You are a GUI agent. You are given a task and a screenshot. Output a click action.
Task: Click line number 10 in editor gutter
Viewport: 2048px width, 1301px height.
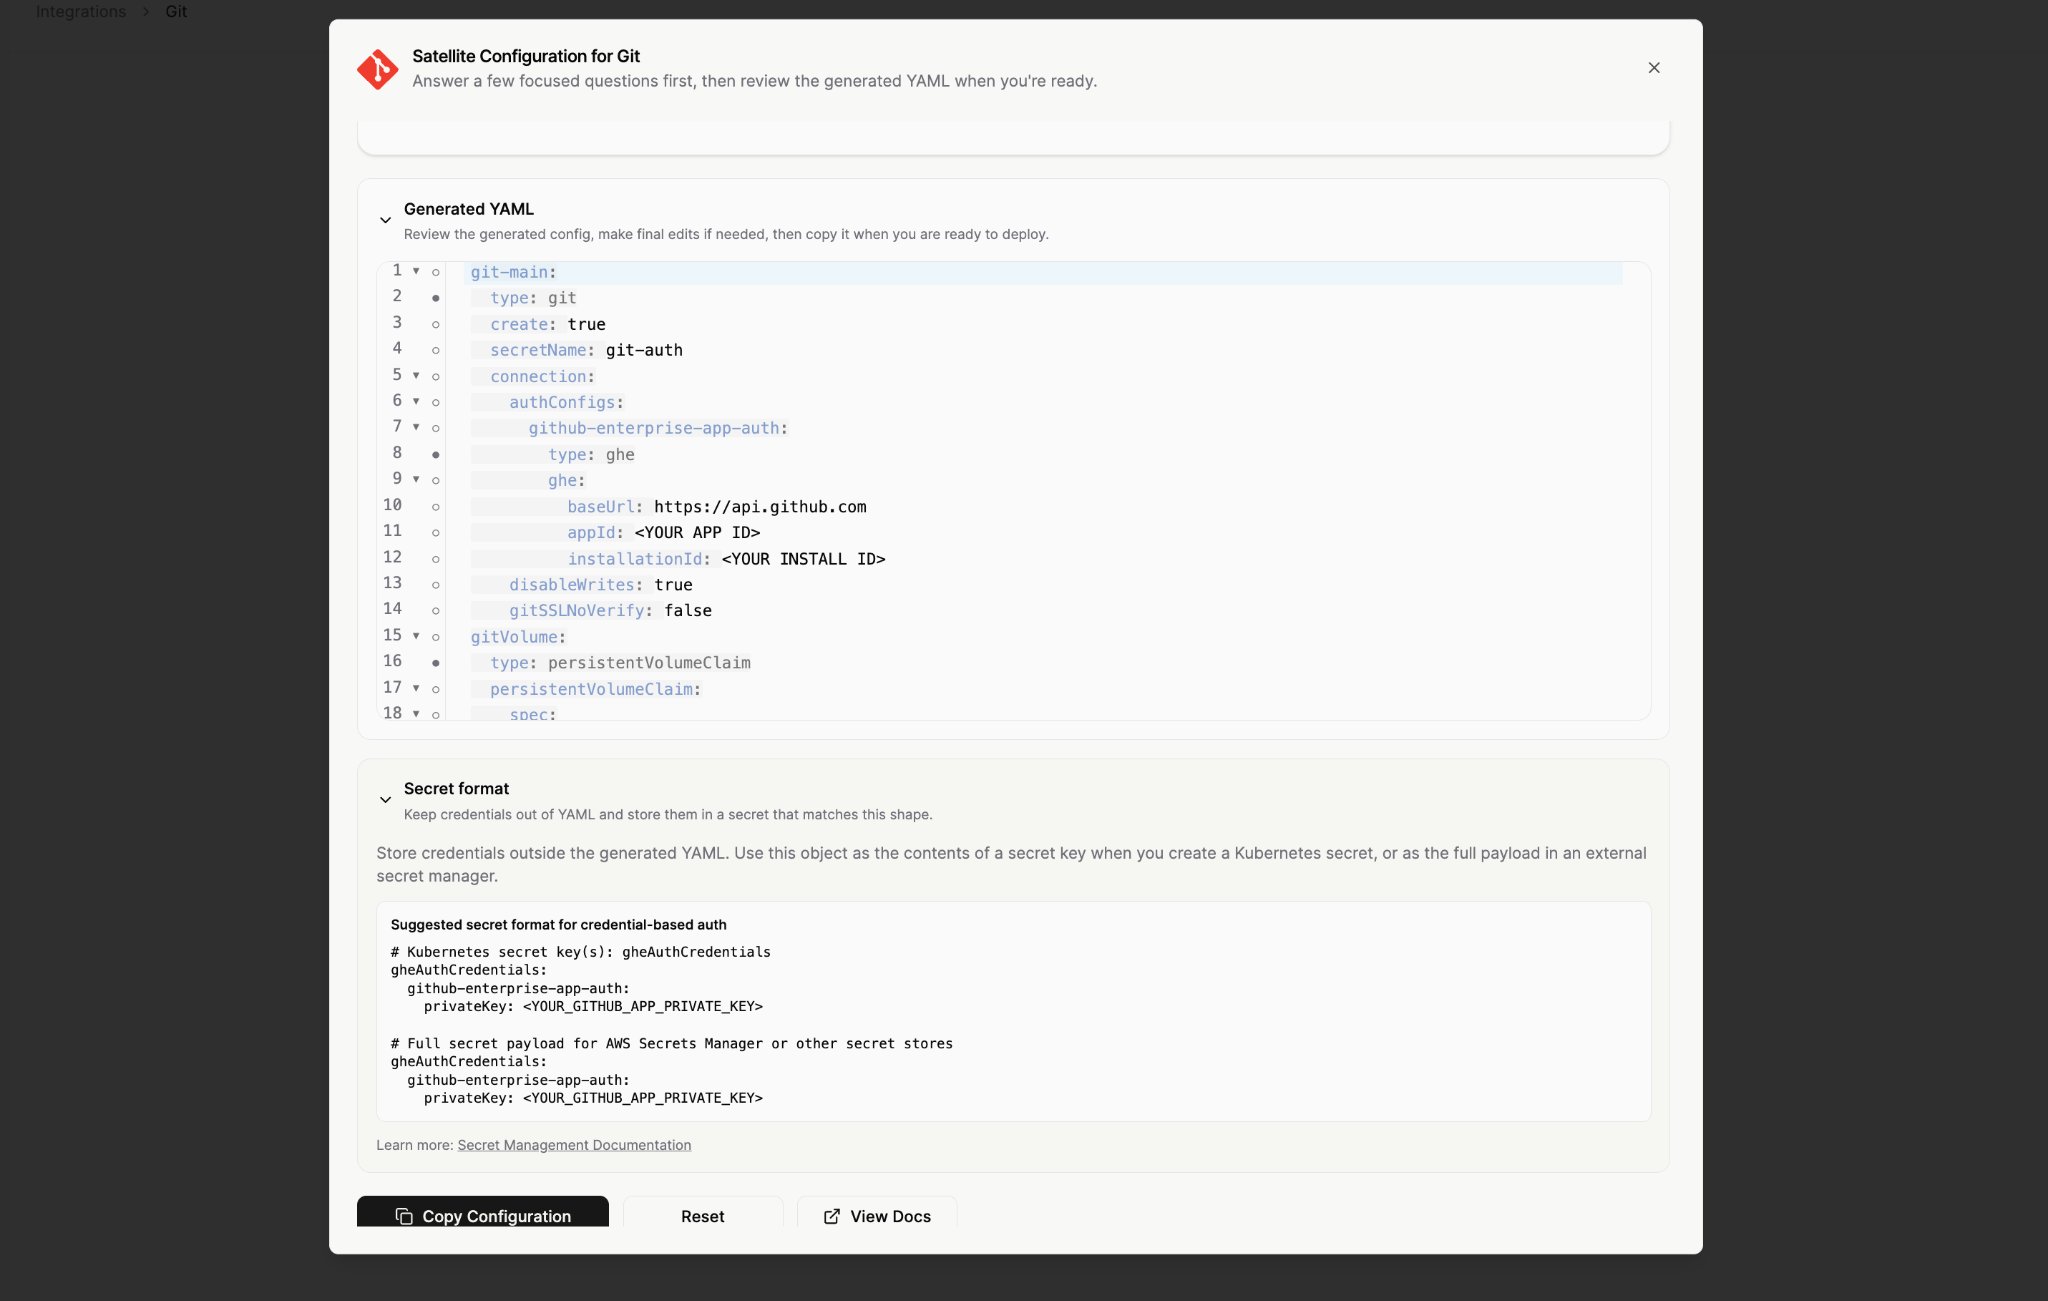point(392,505)
